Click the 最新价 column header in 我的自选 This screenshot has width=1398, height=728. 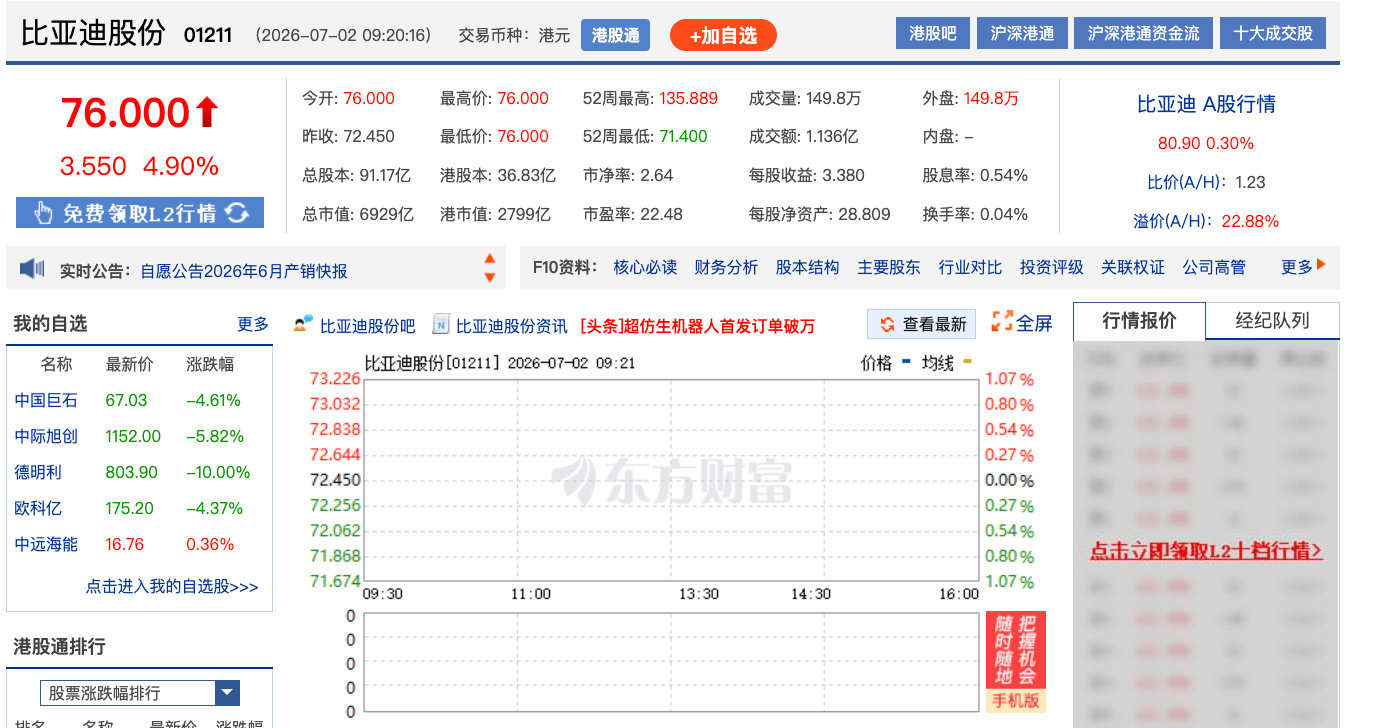[129, 364]
